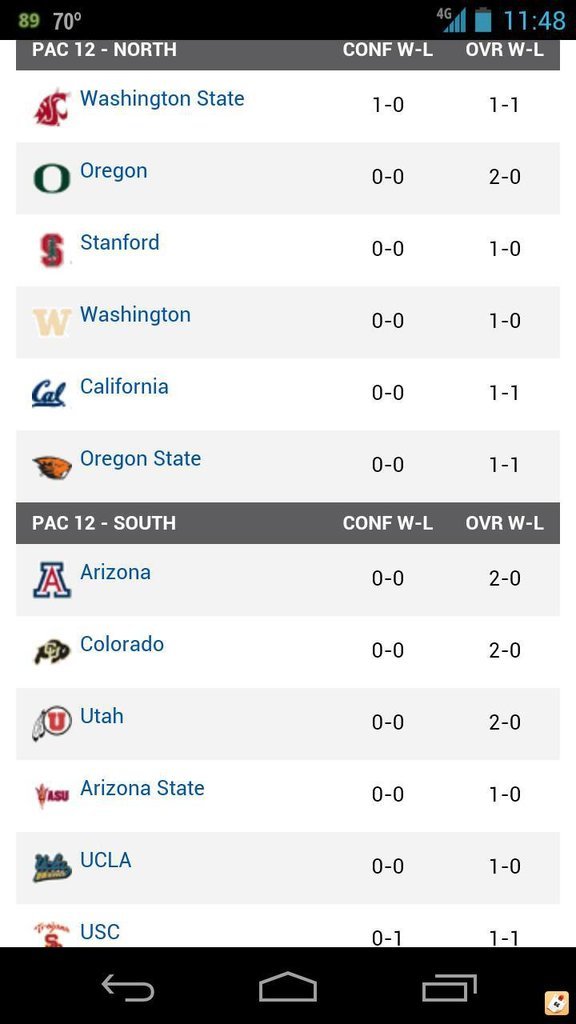Tap the Arizona A logo
This screenshot has height=1024, width=576.
click(x=52, y=581)
